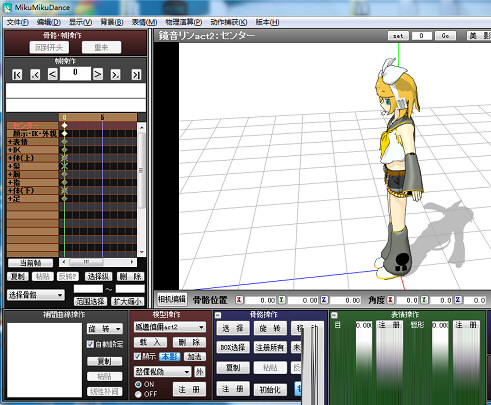Open the 文件(F) menu
The image size is (491, 405).
(x=18, y=22)
